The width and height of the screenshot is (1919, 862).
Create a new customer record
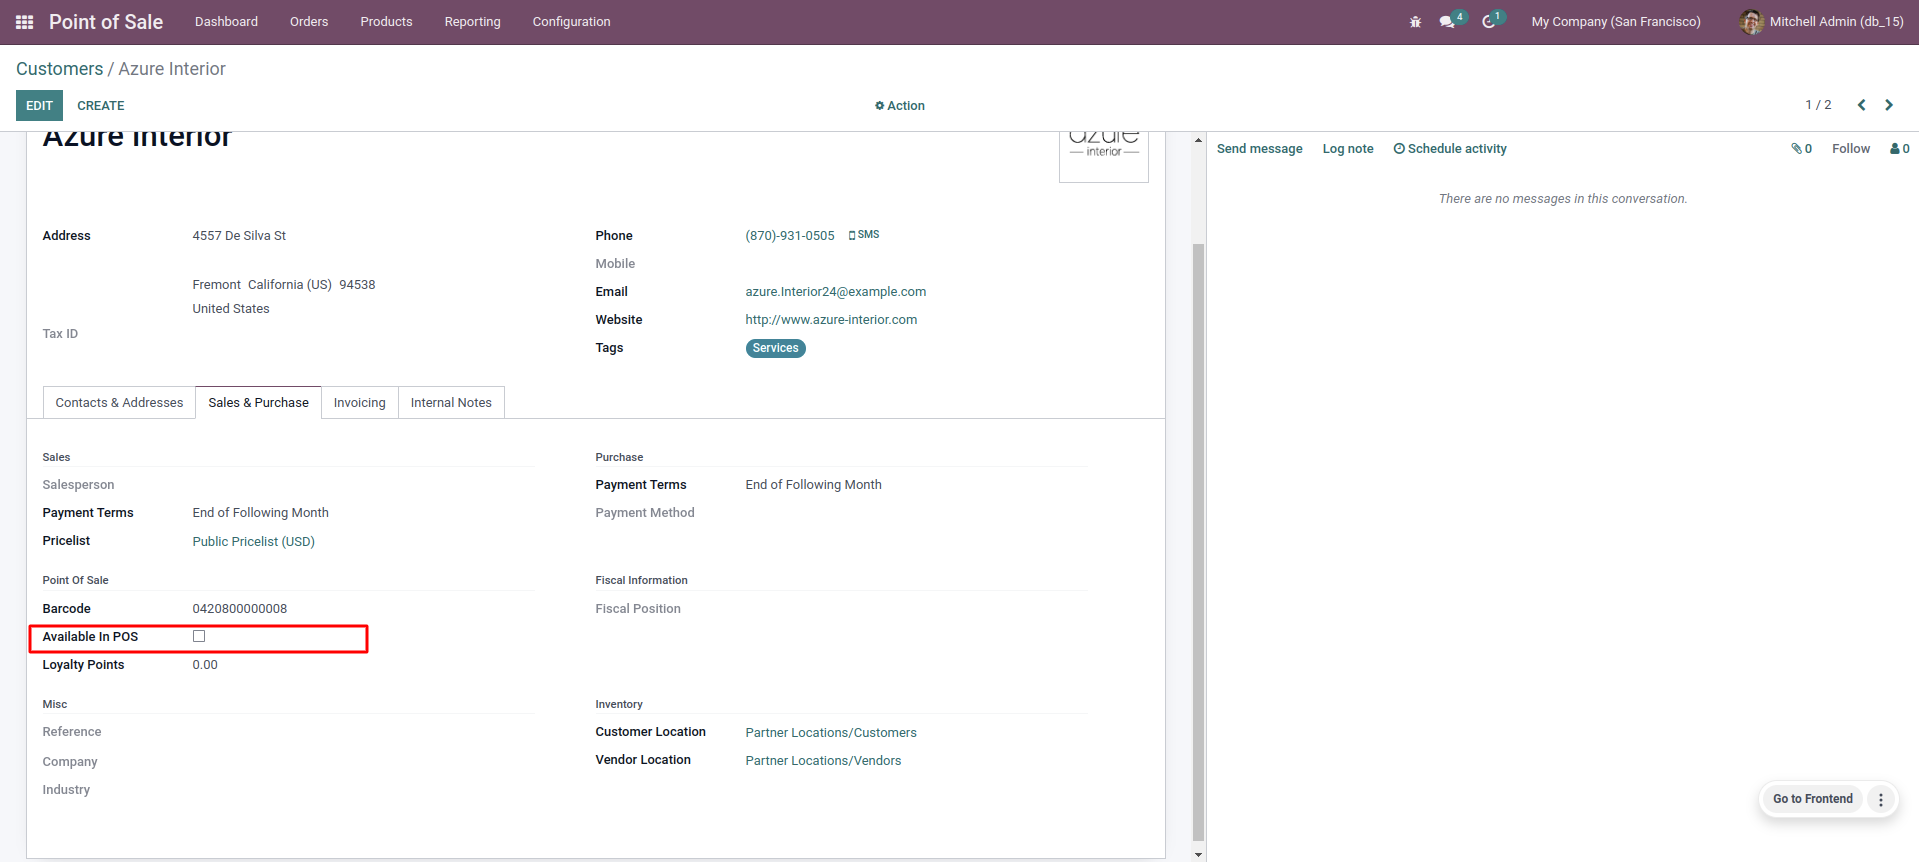(x=101, y=106)
